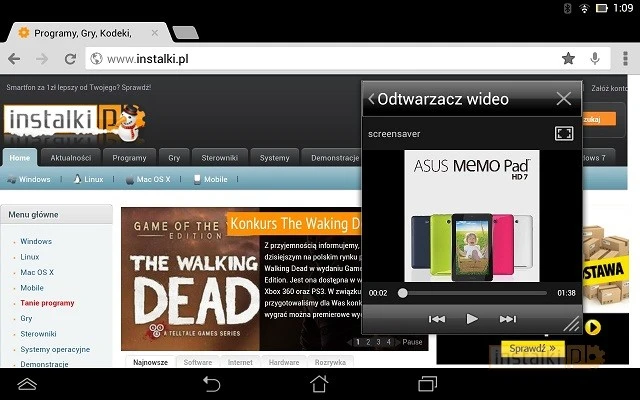Click the yellow Sprawdź button
The image size is (640, 400).
[x=532, y=349]
